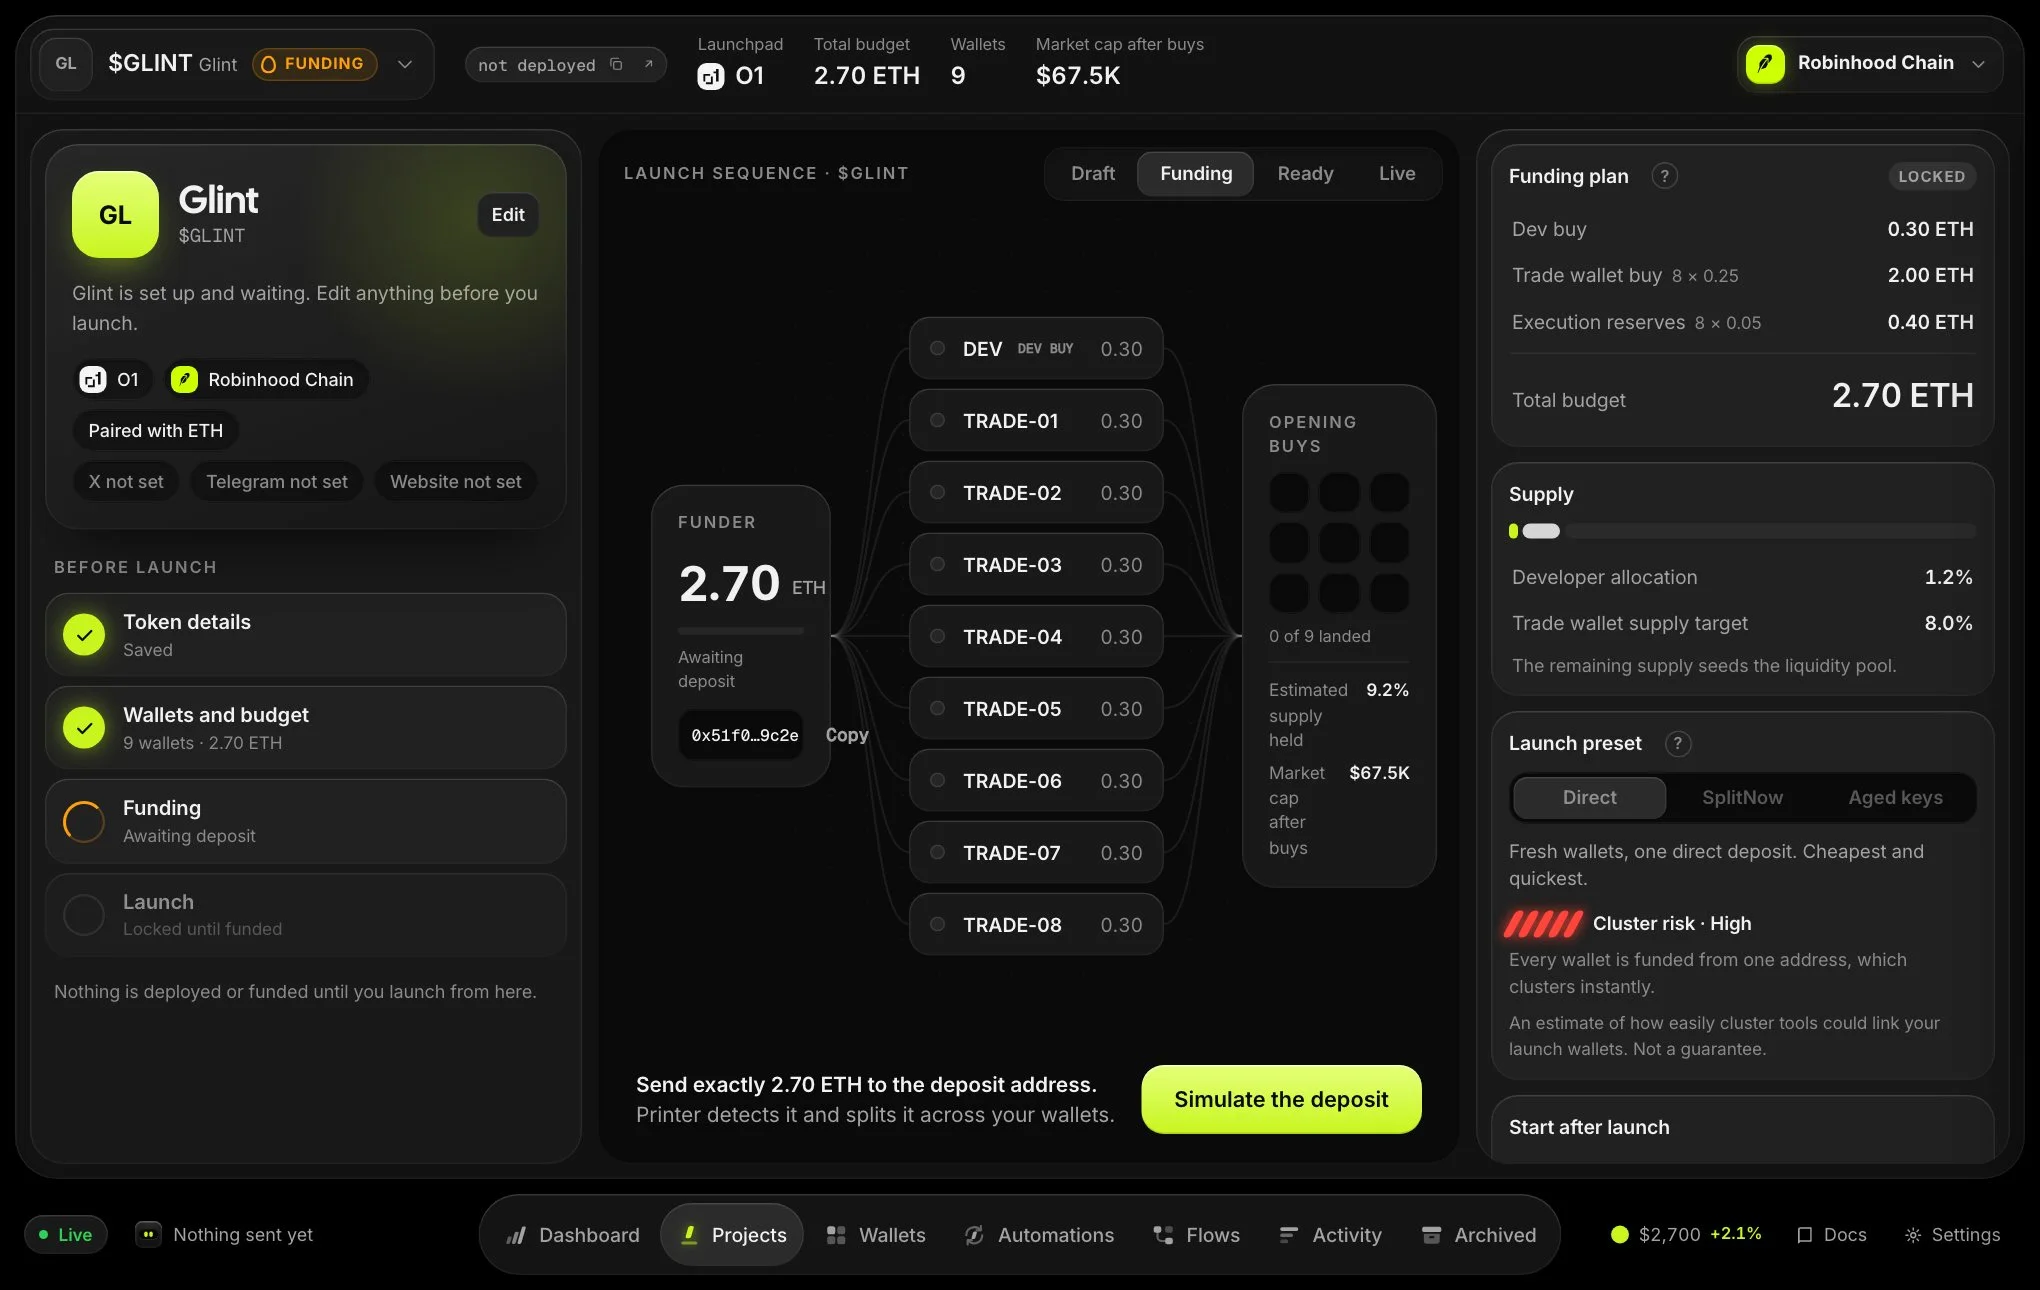The image size is (2040, 1290).
Task: Click the Telegram not set chip
Action: pos(277,482)
